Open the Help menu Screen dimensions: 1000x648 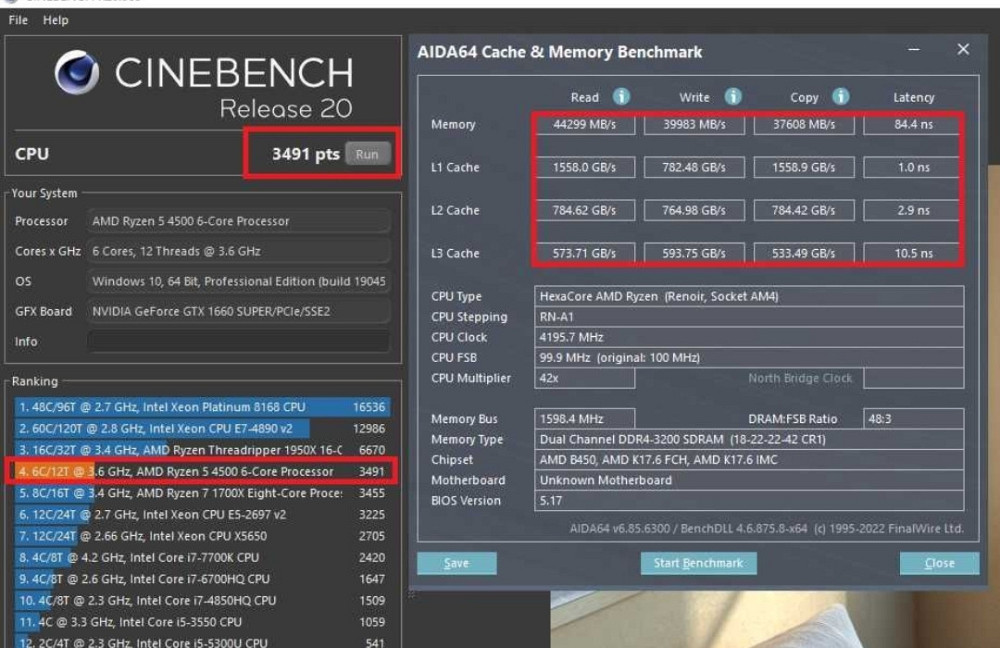(55, 20)
